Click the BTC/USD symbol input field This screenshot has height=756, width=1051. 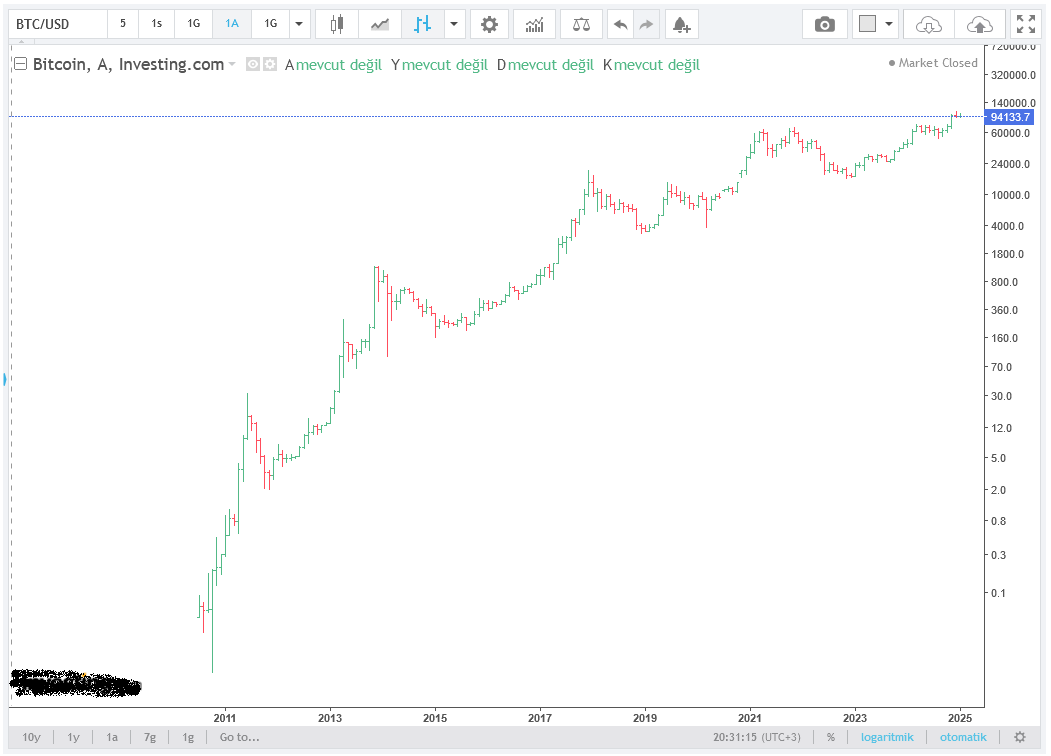pyautogui.click(x=57, y=24)
